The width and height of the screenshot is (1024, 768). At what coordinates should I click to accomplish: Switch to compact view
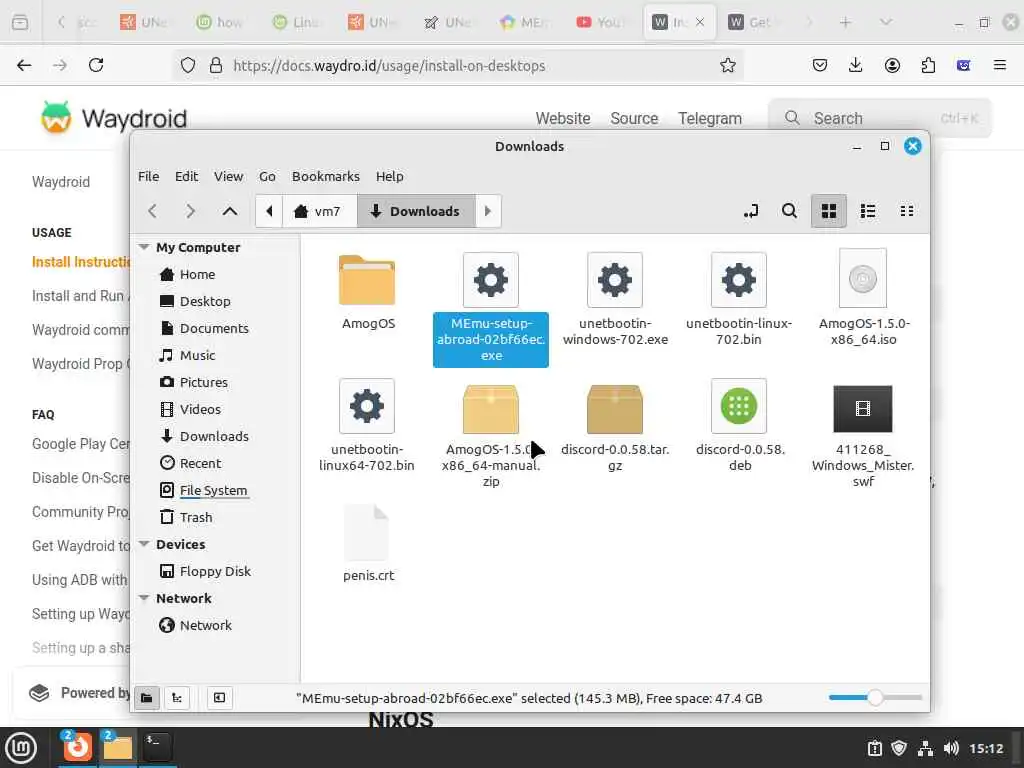[x=907, y=211]
